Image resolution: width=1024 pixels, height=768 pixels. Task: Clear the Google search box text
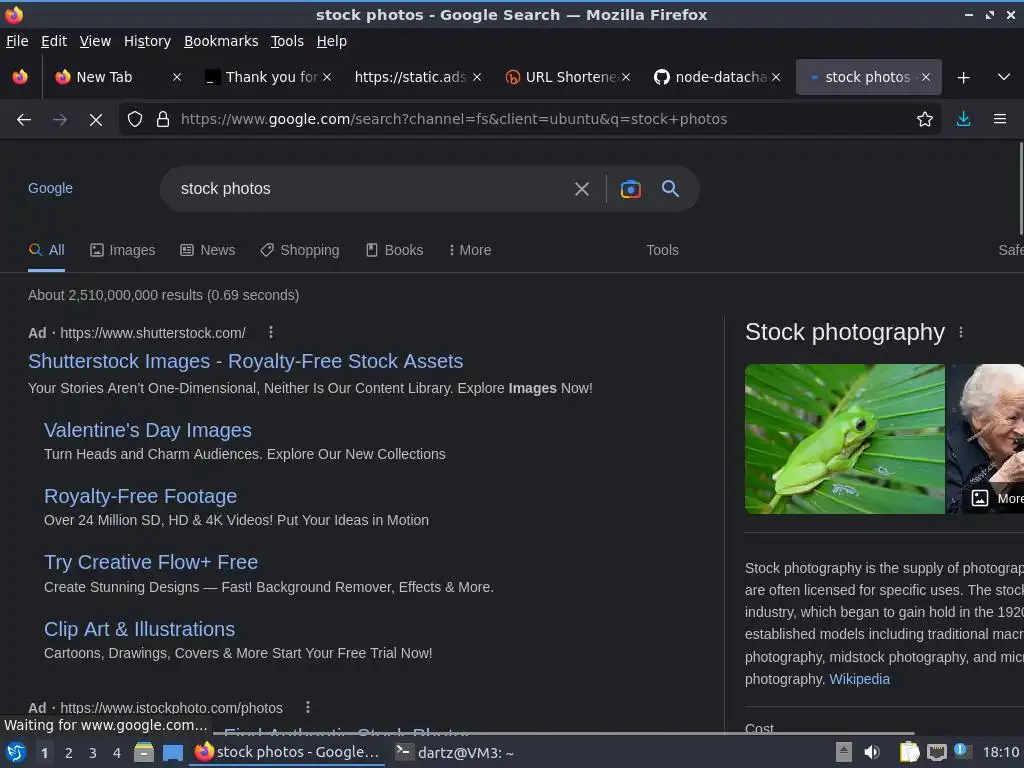(581, 189)
